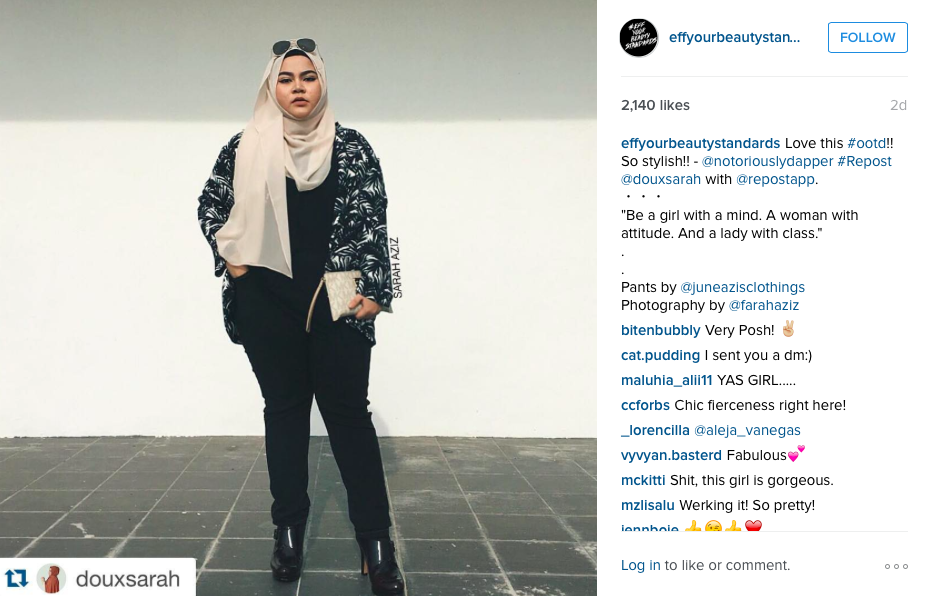
Task: Click the 2d post timestamp
Action: [898, 105]
